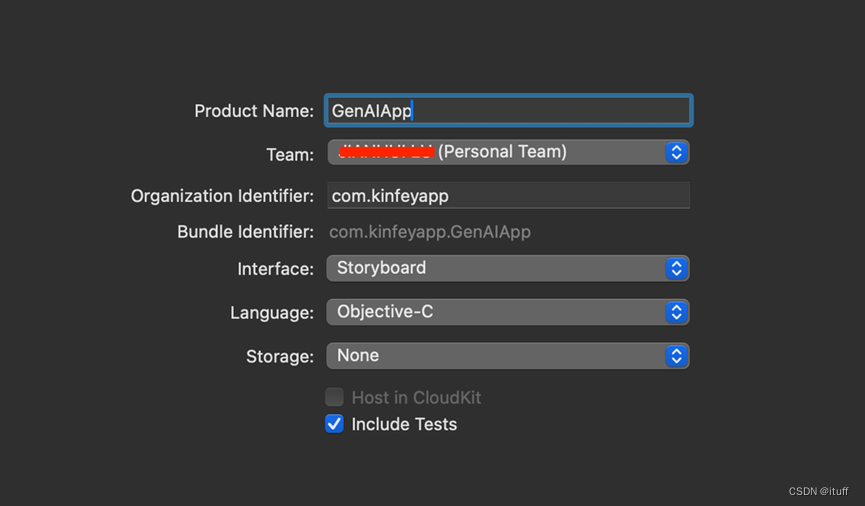This screenshot has width=865, height=506.
Task: Click the Organization Identifier text field
Action: [508, 196]
